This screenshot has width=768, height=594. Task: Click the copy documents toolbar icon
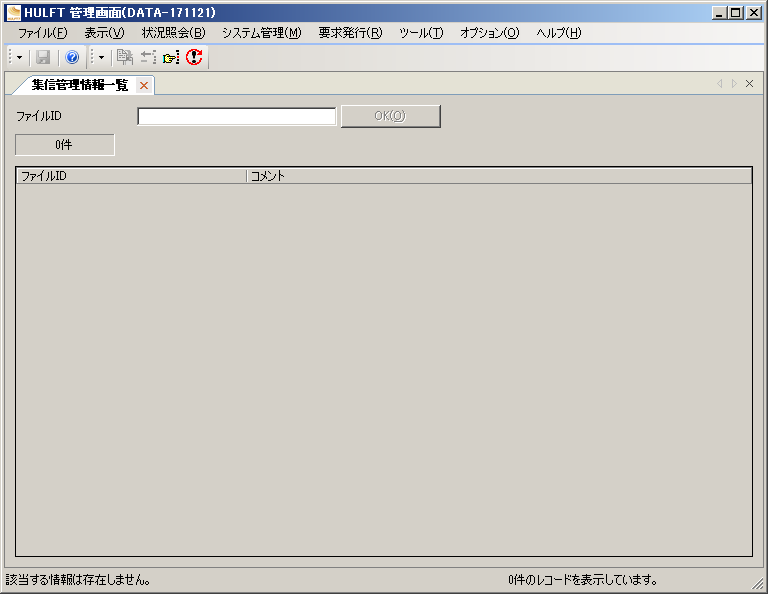125,57
